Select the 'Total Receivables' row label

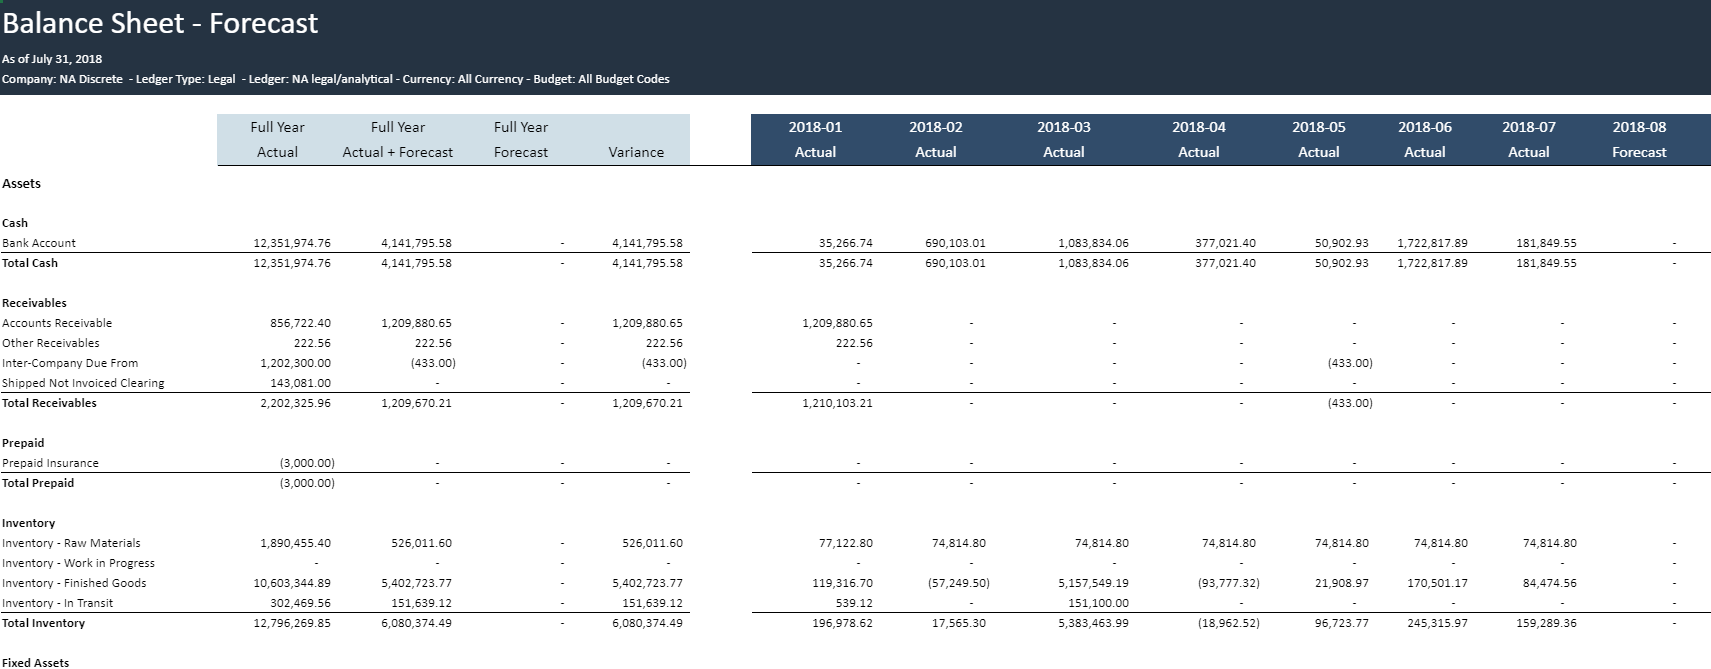[x=50, y=403]
